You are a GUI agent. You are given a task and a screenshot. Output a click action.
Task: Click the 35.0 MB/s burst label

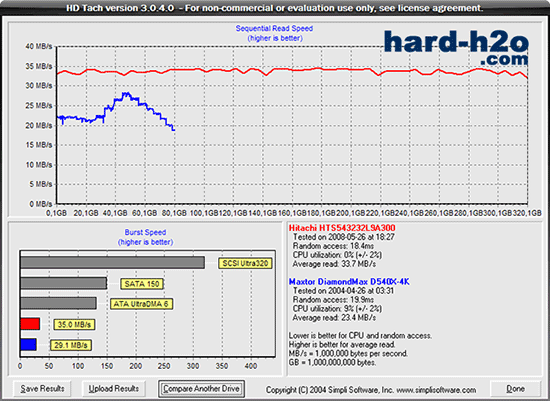[74, 325]
